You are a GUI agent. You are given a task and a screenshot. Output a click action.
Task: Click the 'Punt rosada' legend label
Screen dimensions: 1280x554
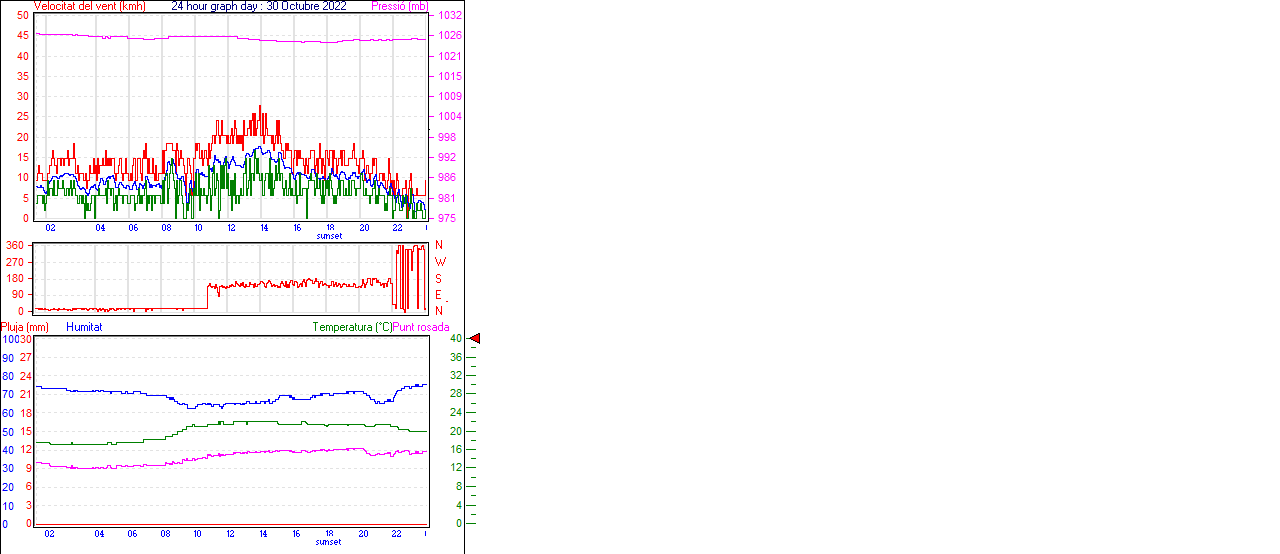coord(421,327)
